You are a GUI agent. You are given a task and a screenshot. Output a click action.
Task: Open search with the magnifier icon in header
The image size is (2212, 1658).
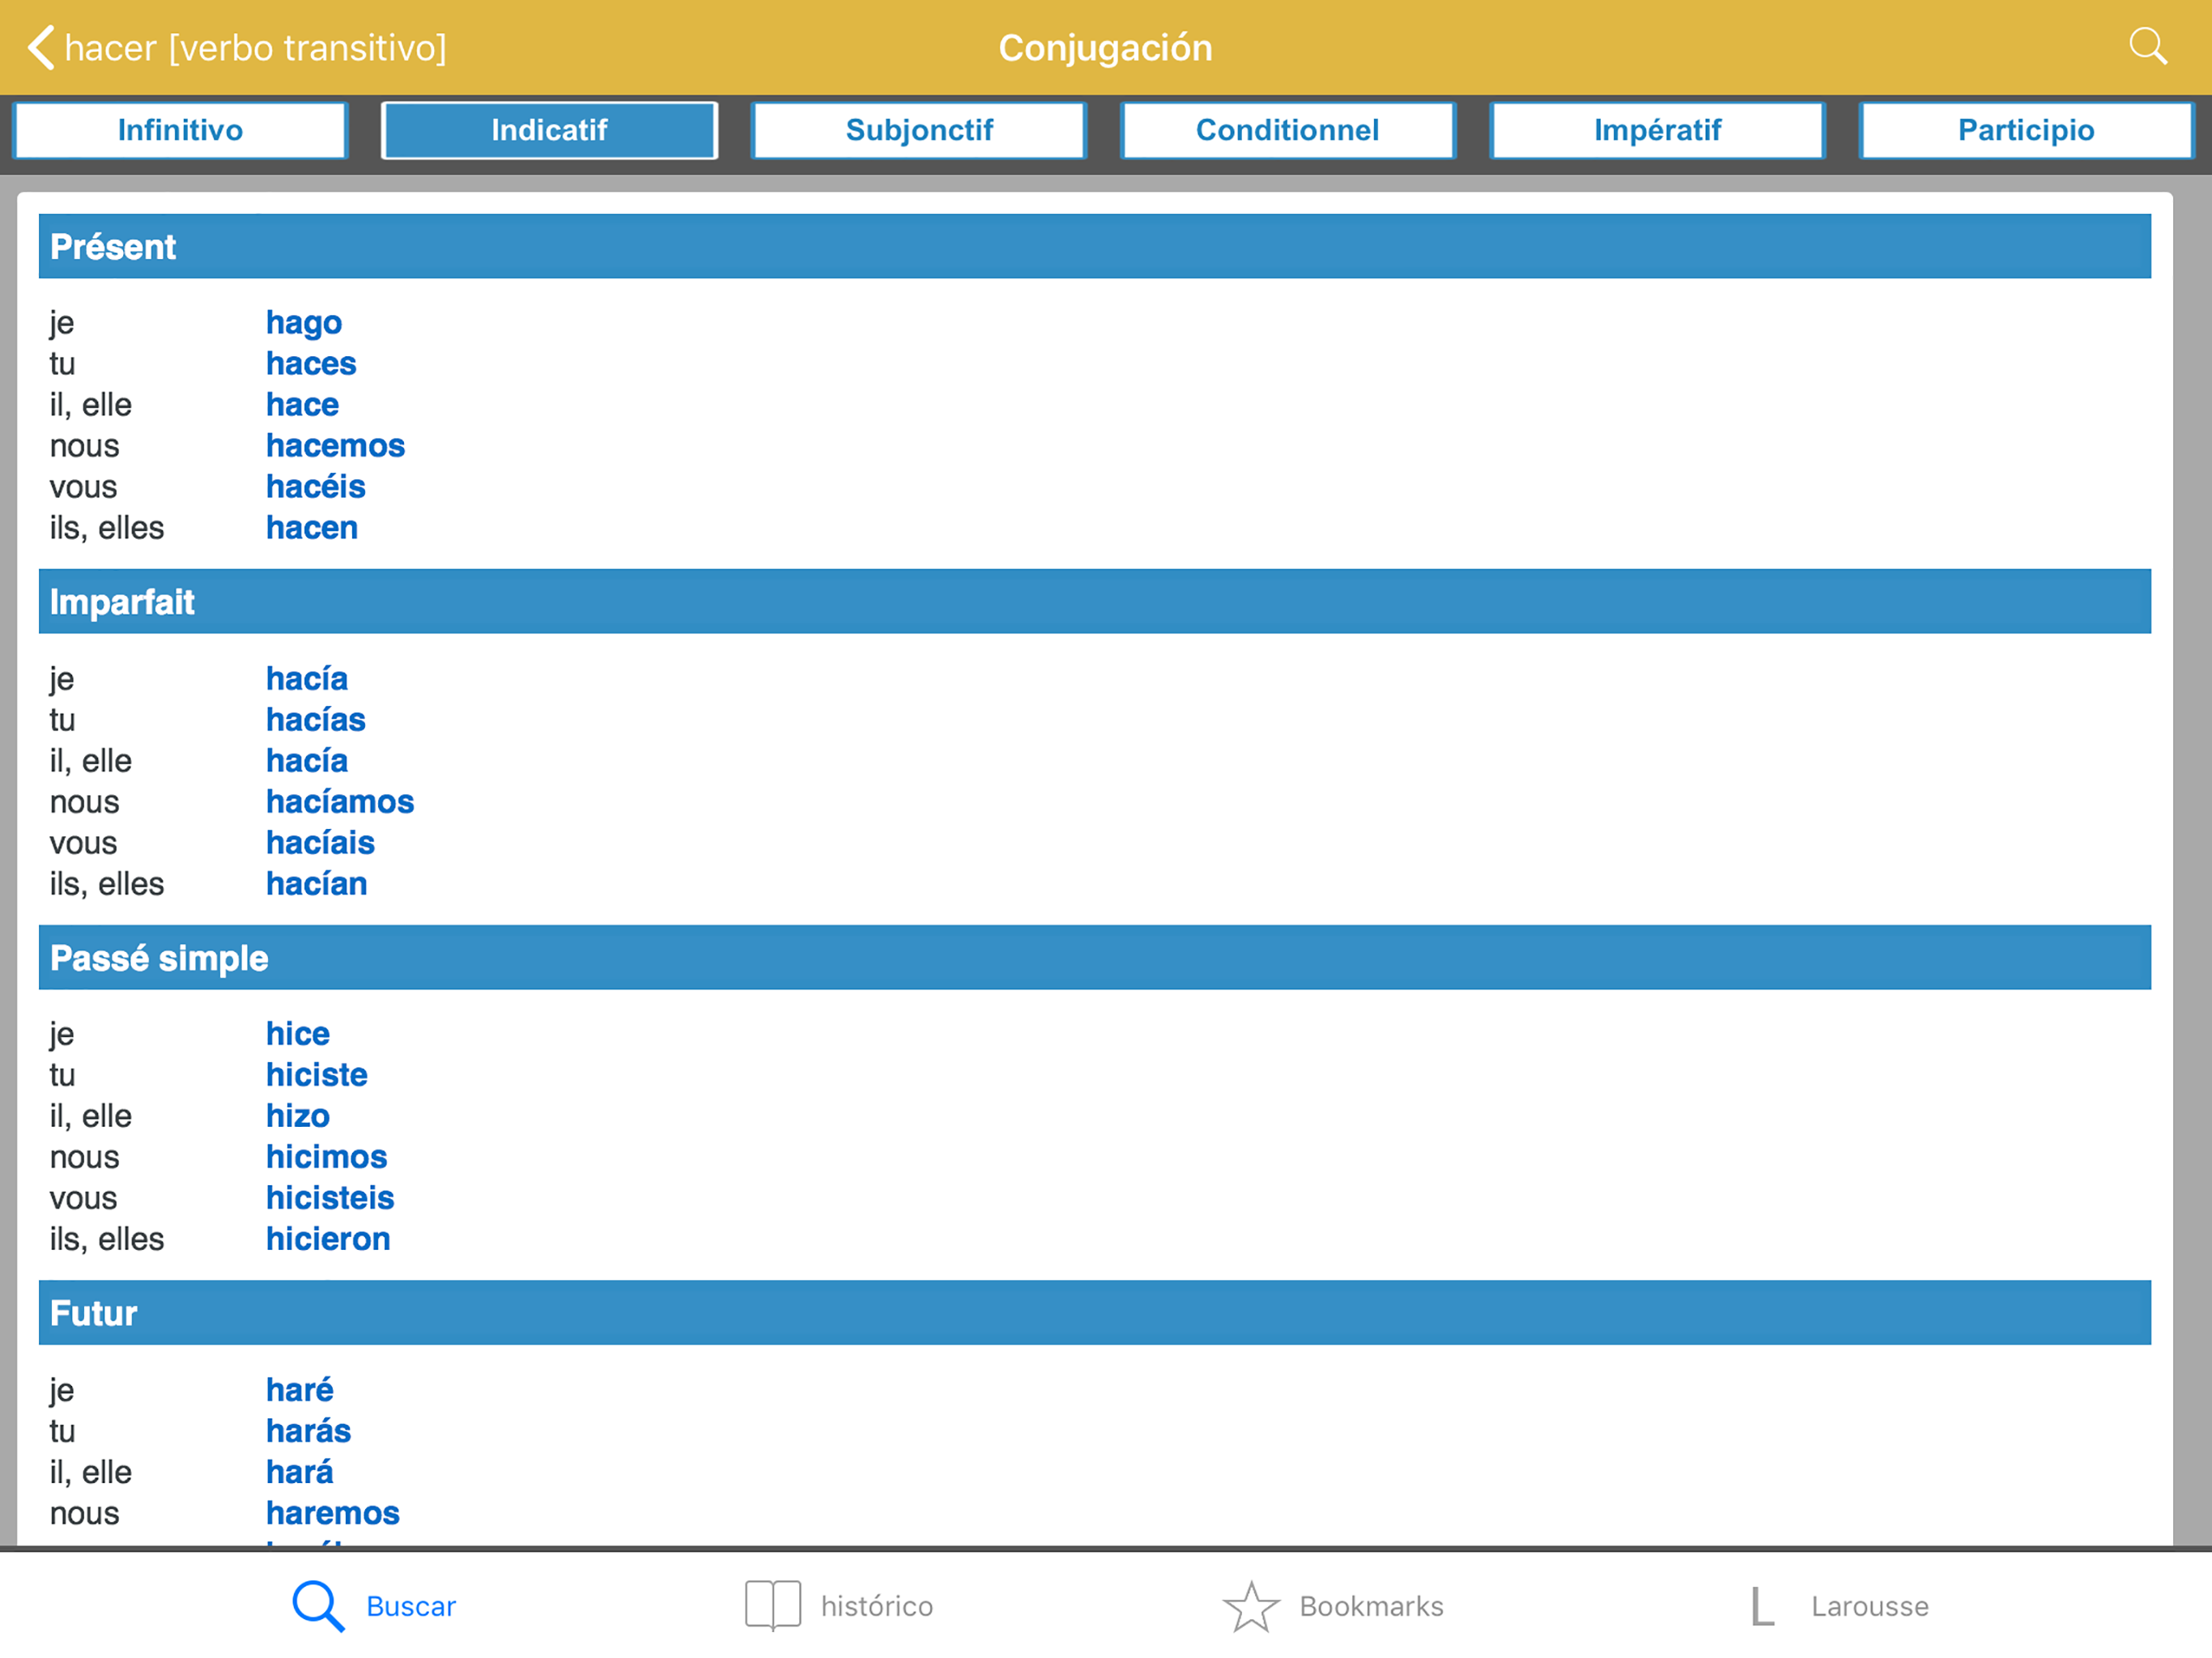(2147, 46)
